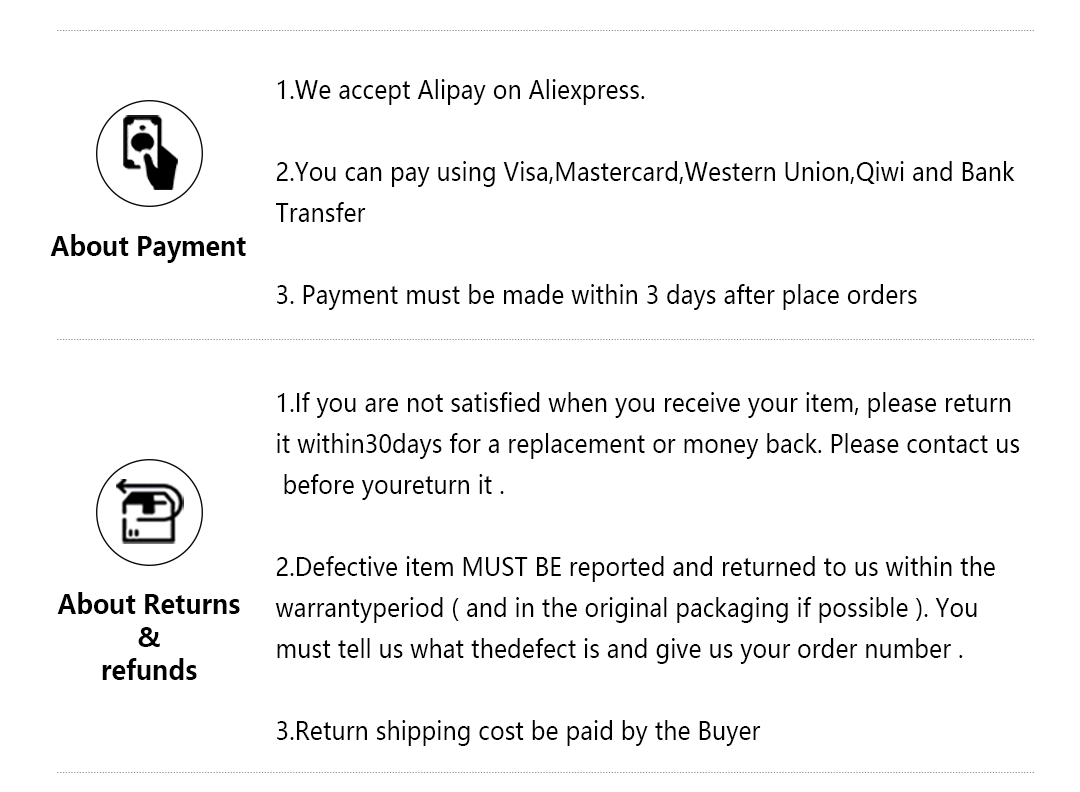The image size is (1080, 792).
Task: Click the word 'Transfer' on second line
Action: [x=320, y=213]
